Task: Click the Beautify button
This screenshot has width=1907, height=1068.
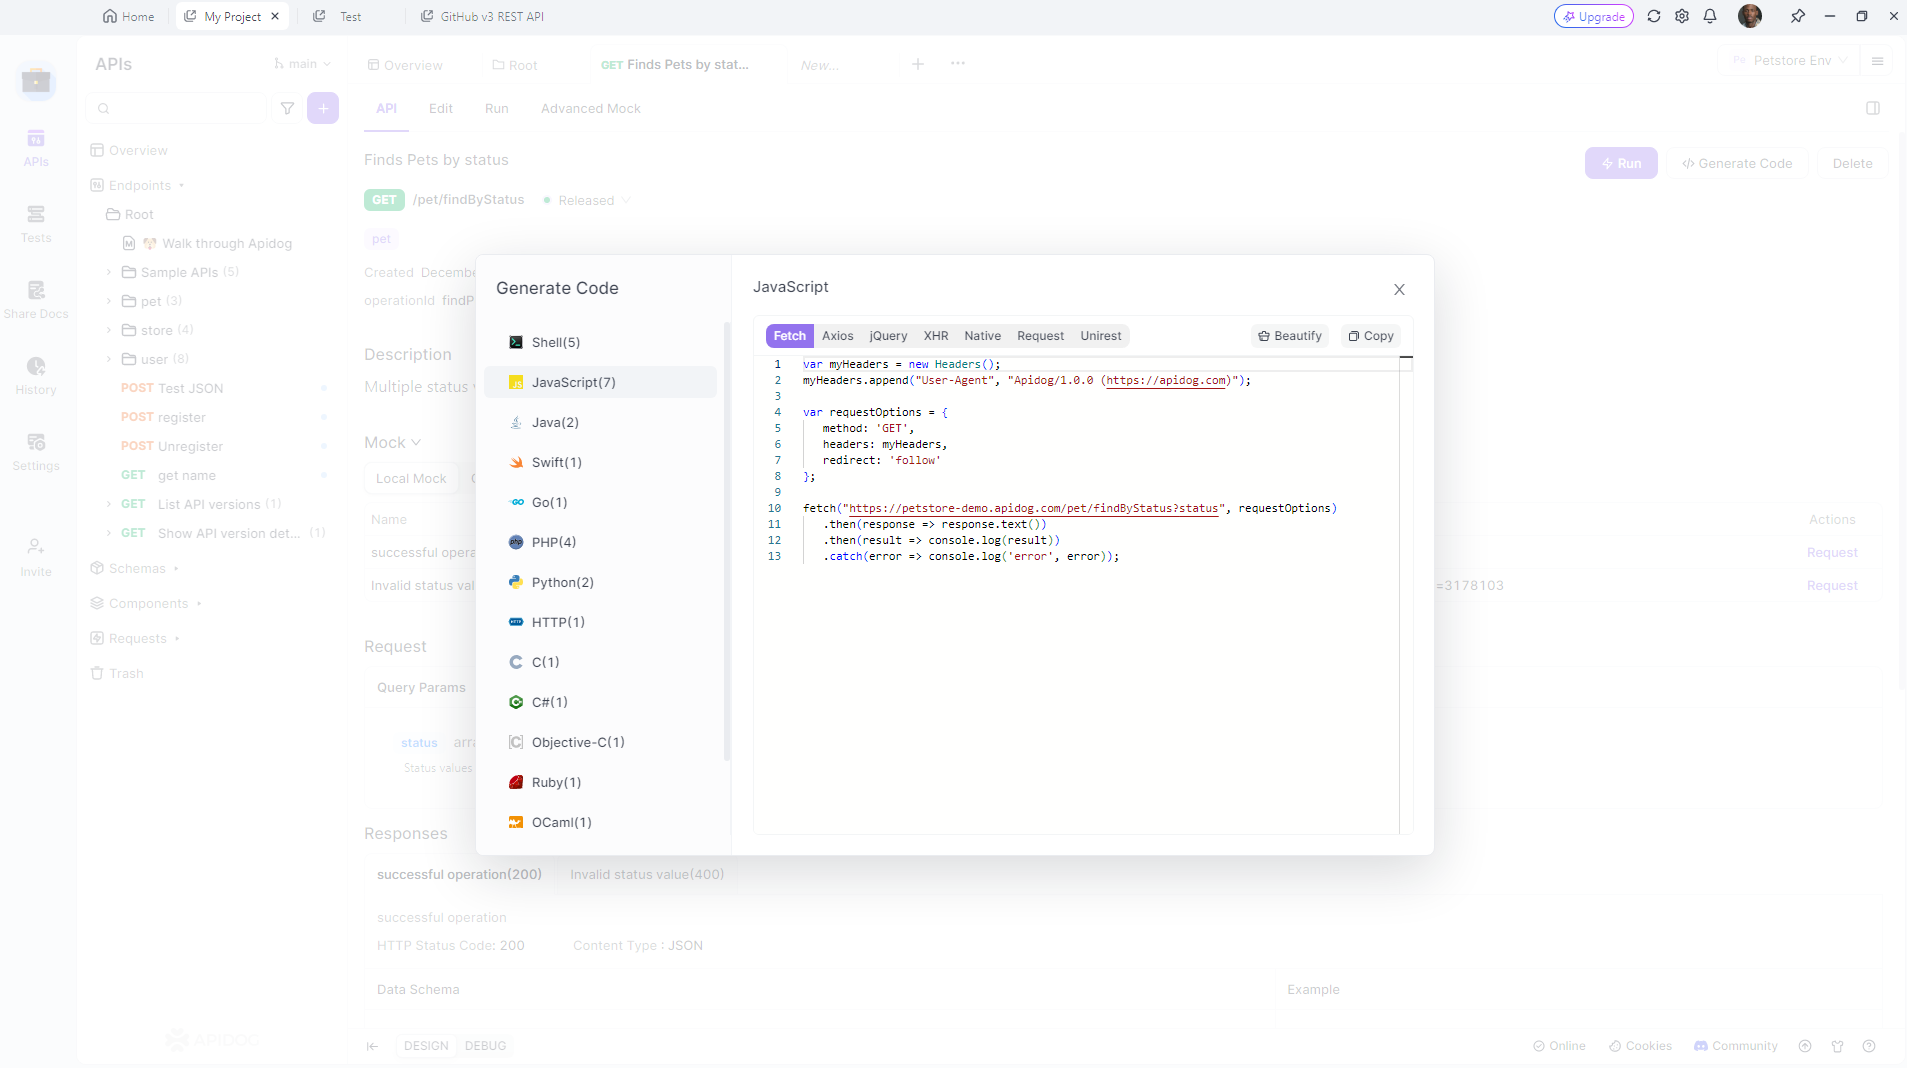Action: point(1289,336)
